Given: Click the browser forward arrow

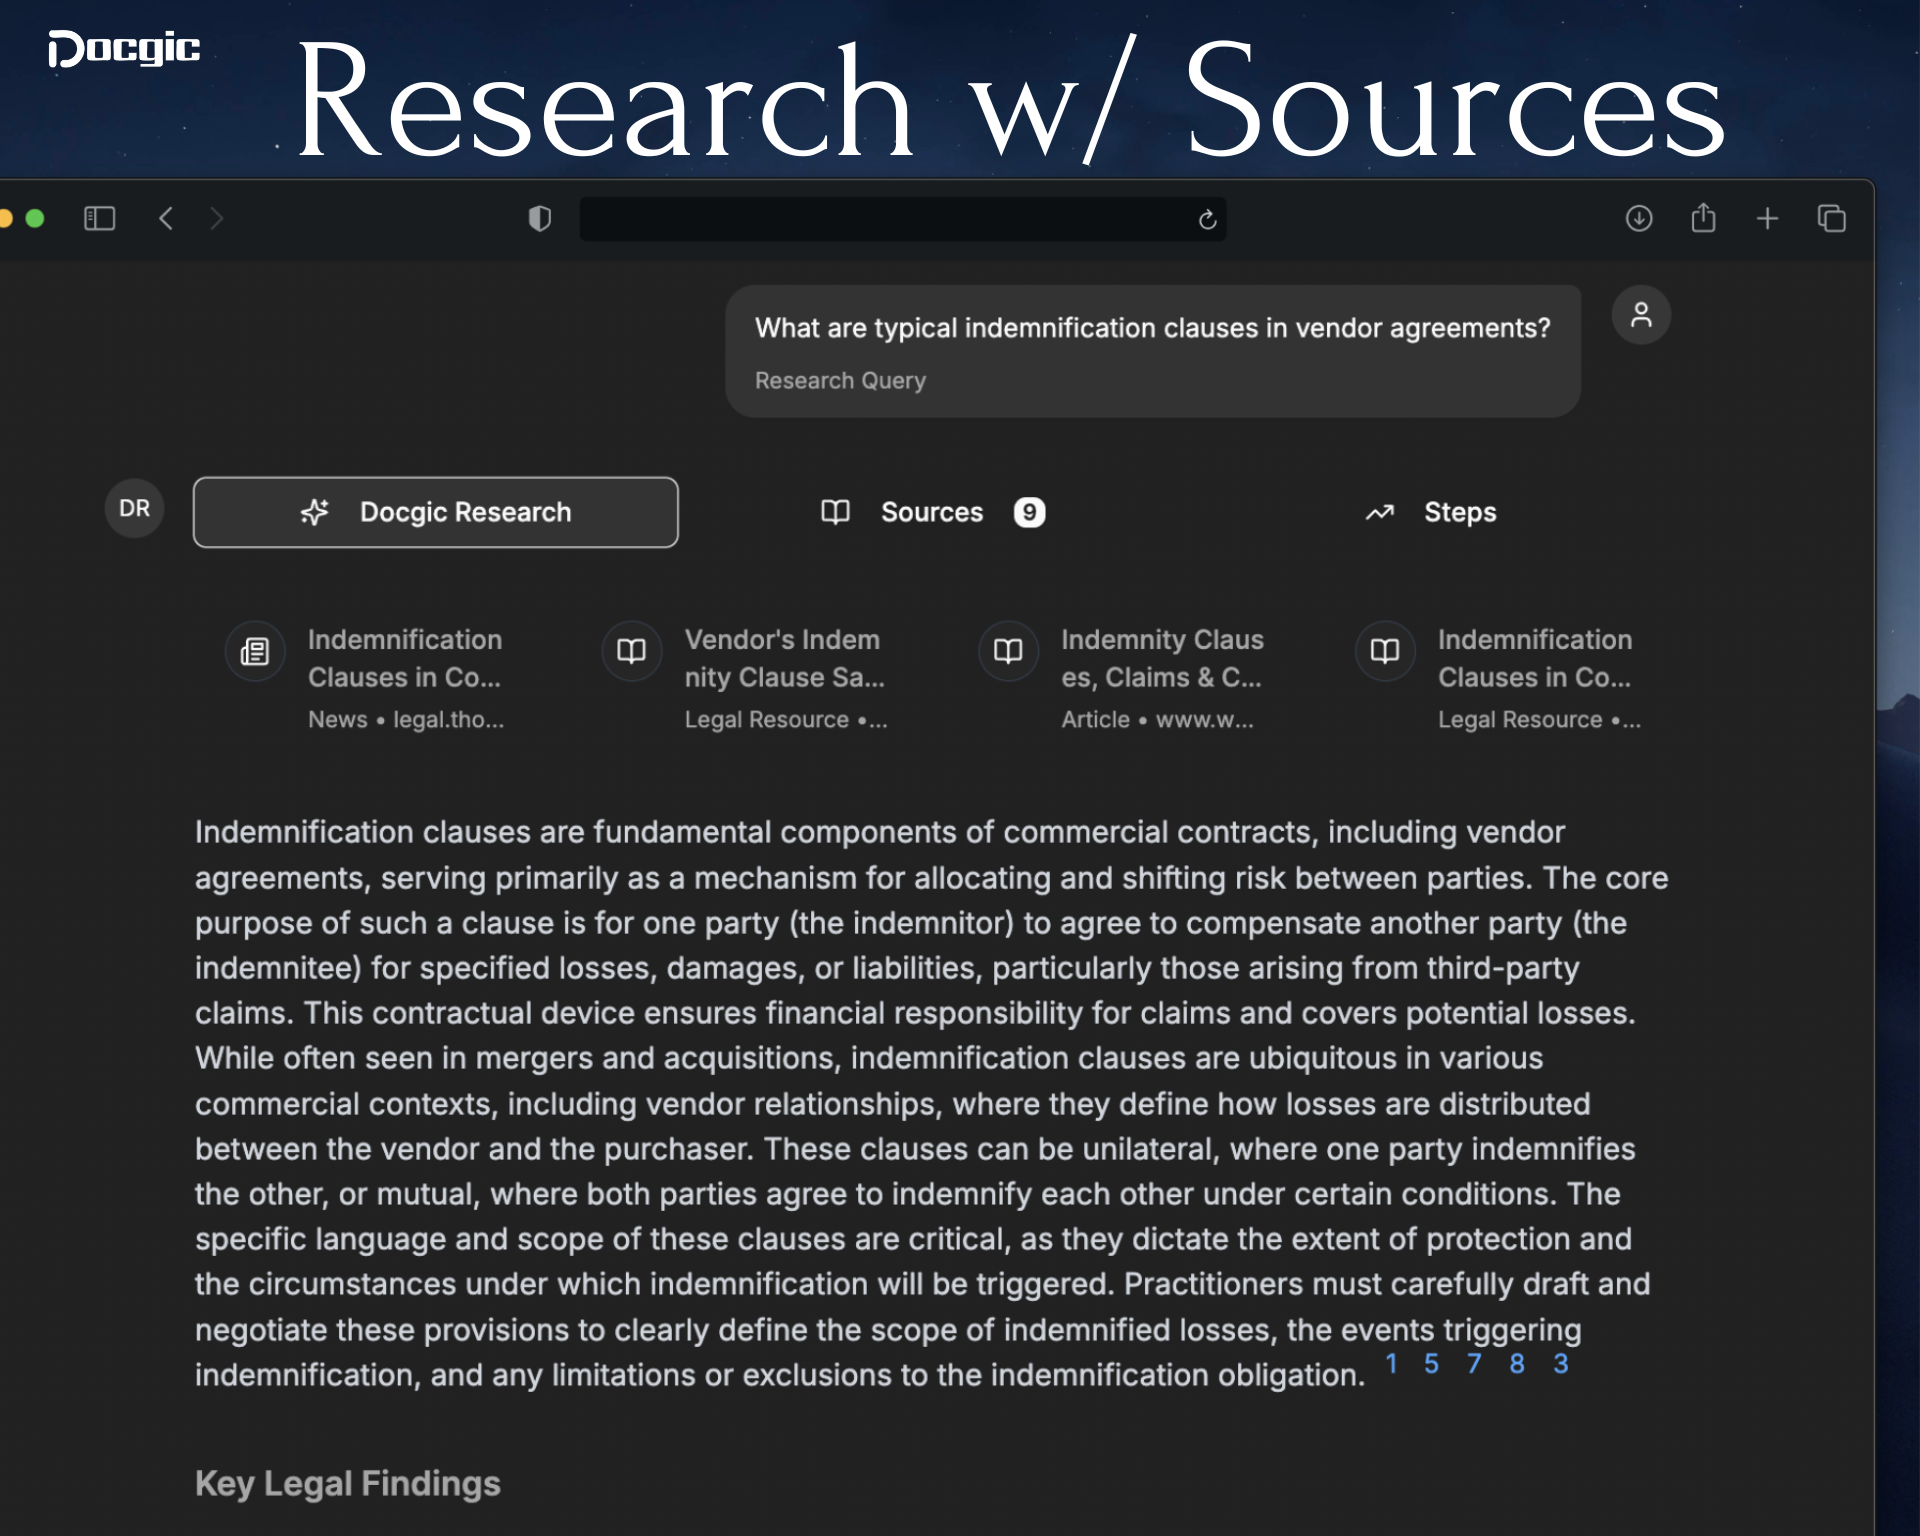Looking at the screenshot, I should point(217,218).
